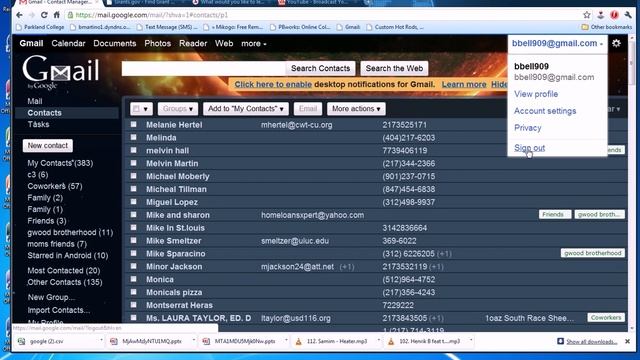Click the browser address bar
The image size is (640, 360).
tap(322, 15)
